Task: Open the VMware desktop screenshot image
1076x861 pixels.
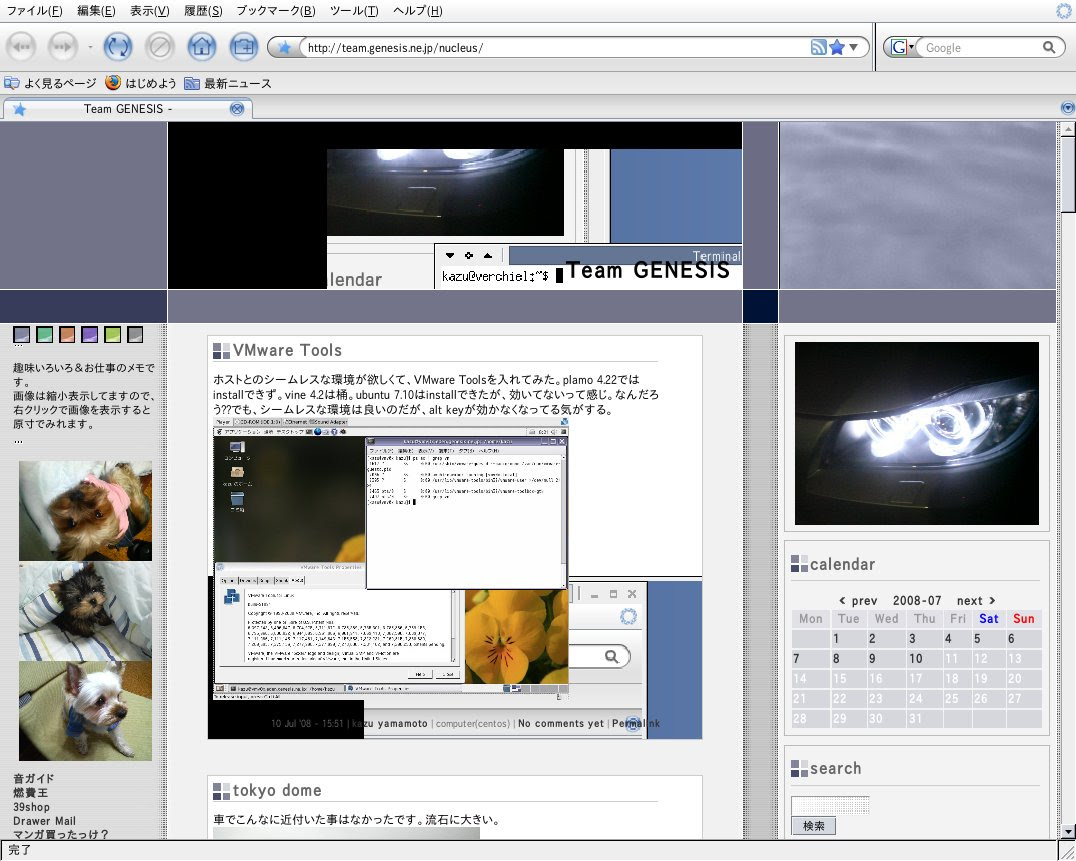Action: point(391,558)
